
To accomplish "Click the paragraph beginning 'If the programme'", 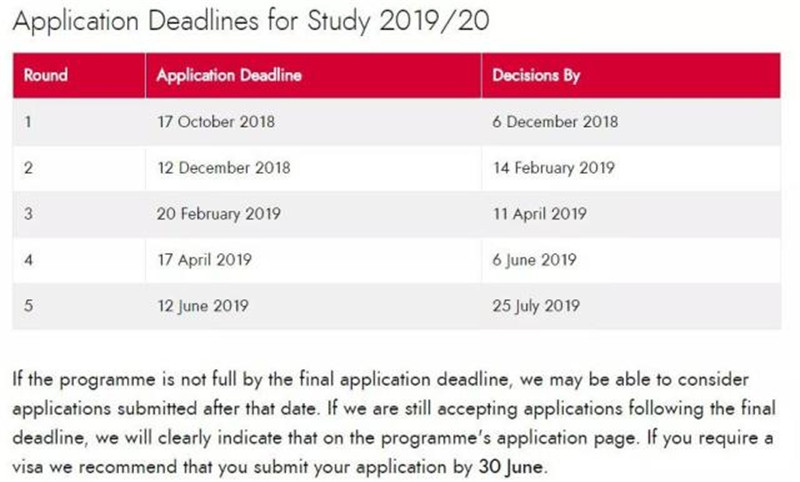I will (394, 423).
